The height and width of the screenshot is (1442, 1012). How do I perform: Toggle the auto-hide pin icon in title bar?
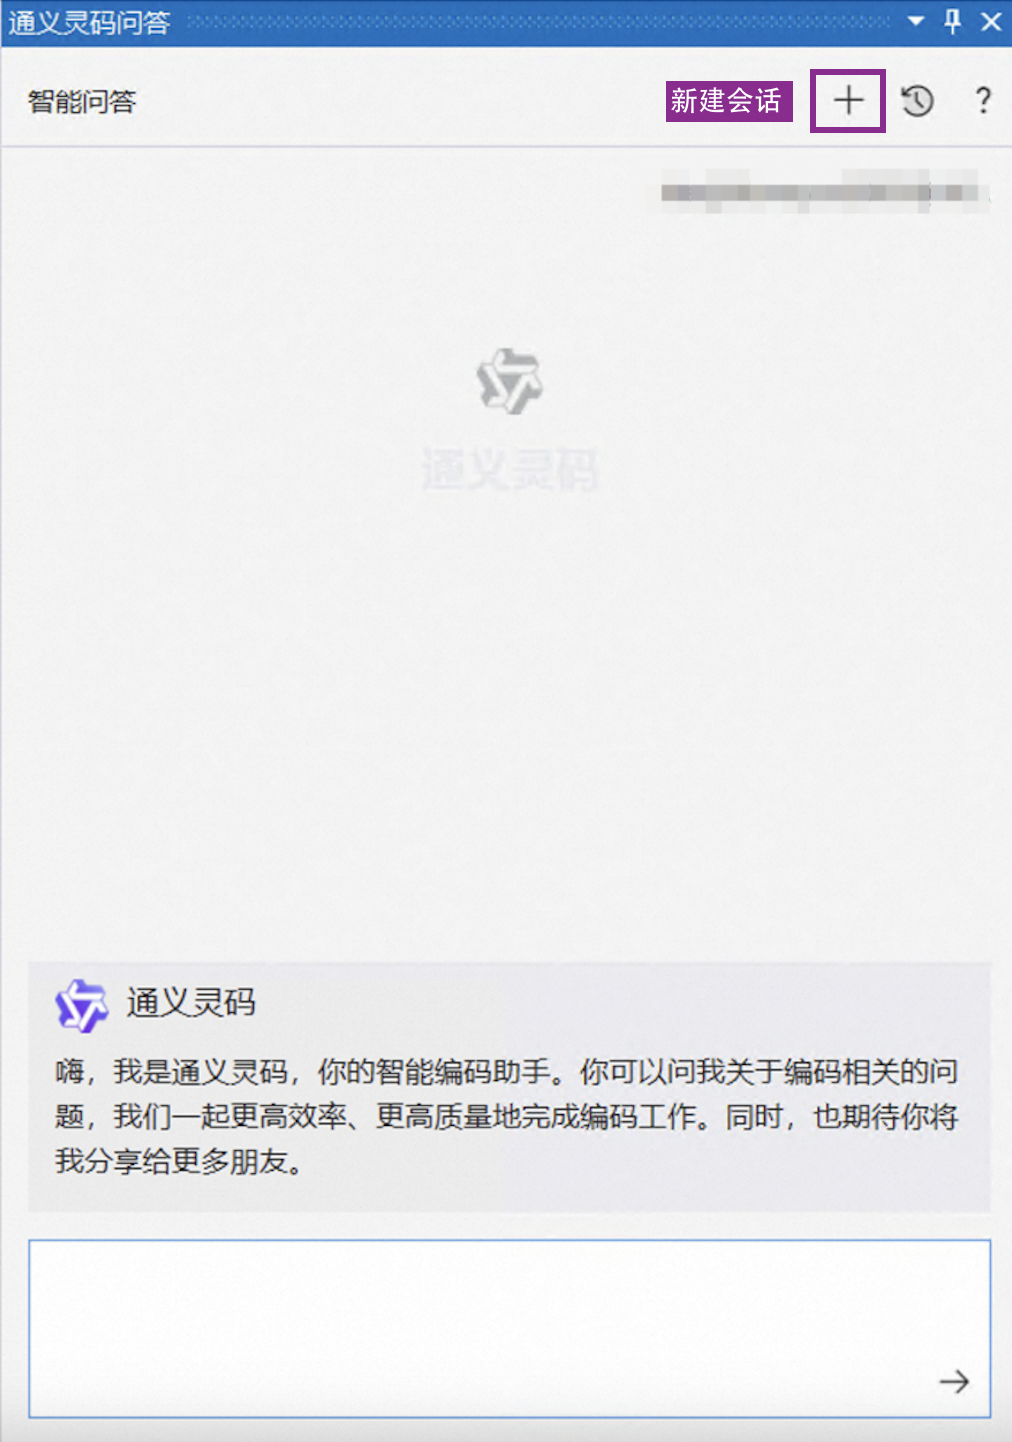953,21
